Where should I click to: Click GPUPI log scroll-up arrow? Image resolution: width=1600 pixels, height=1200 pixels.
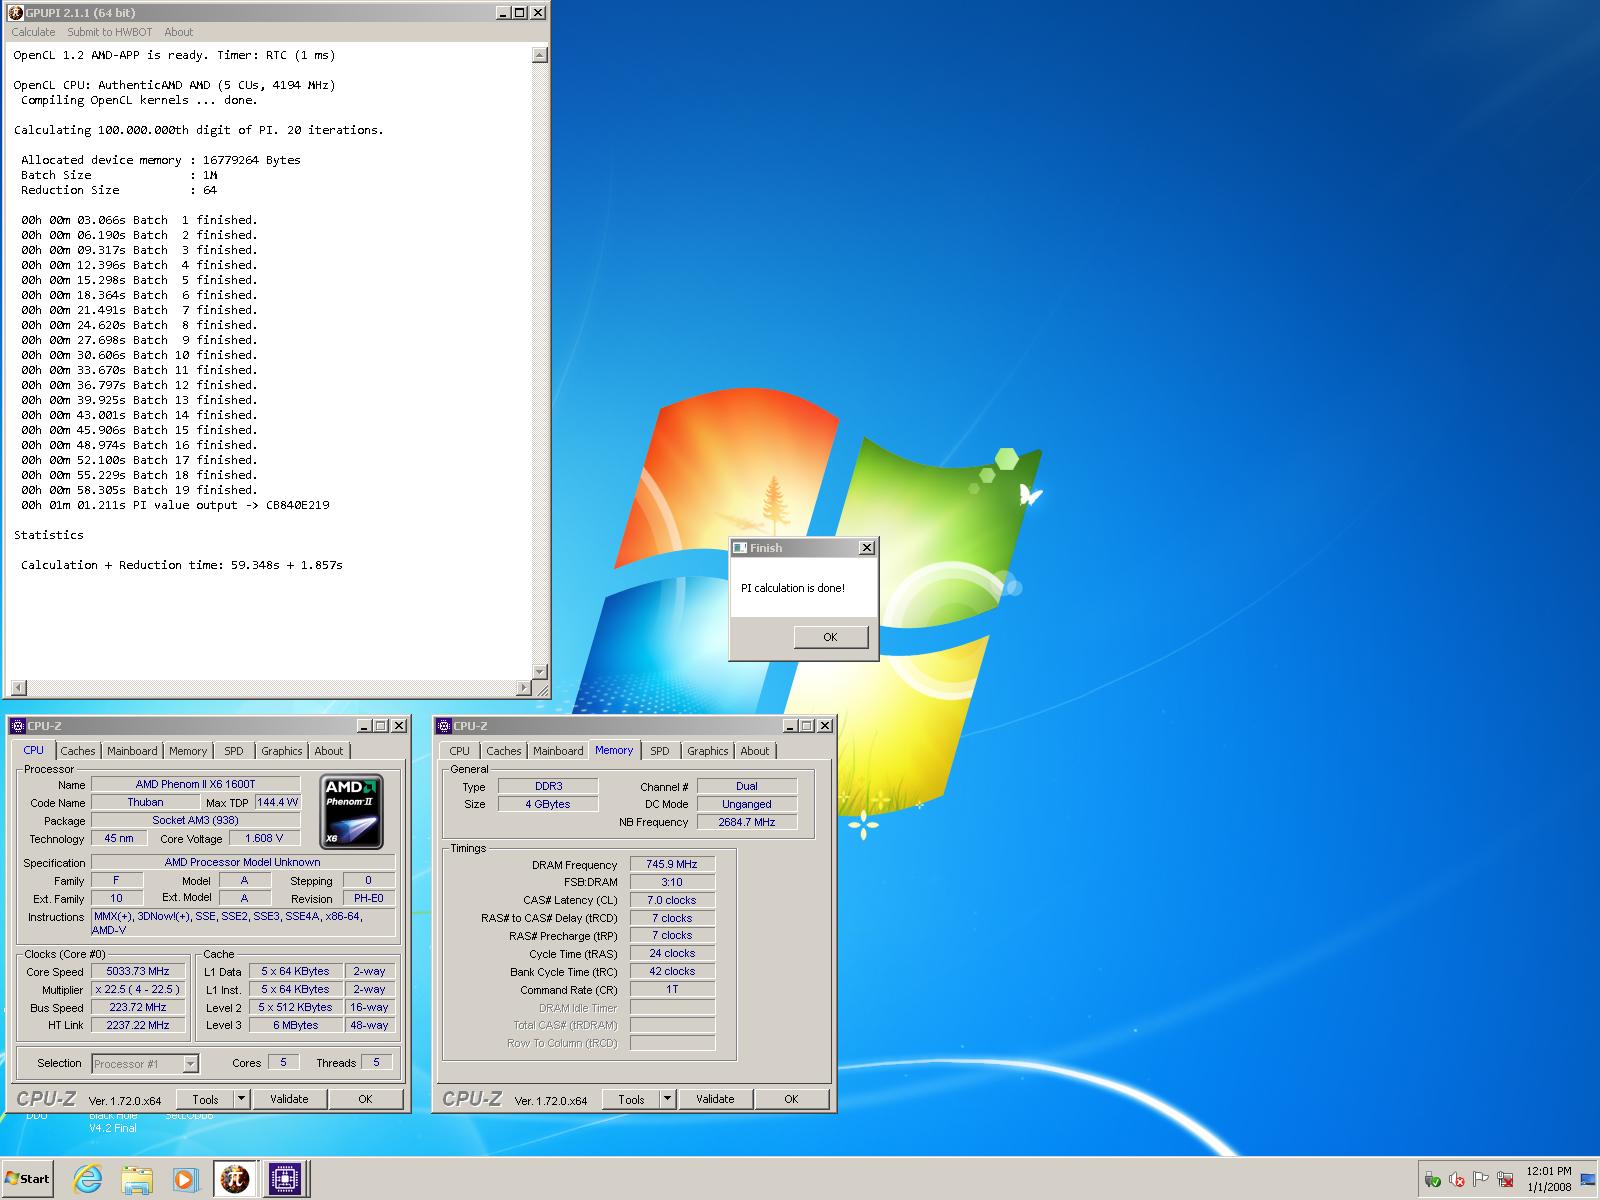click(x=540, y=55)
